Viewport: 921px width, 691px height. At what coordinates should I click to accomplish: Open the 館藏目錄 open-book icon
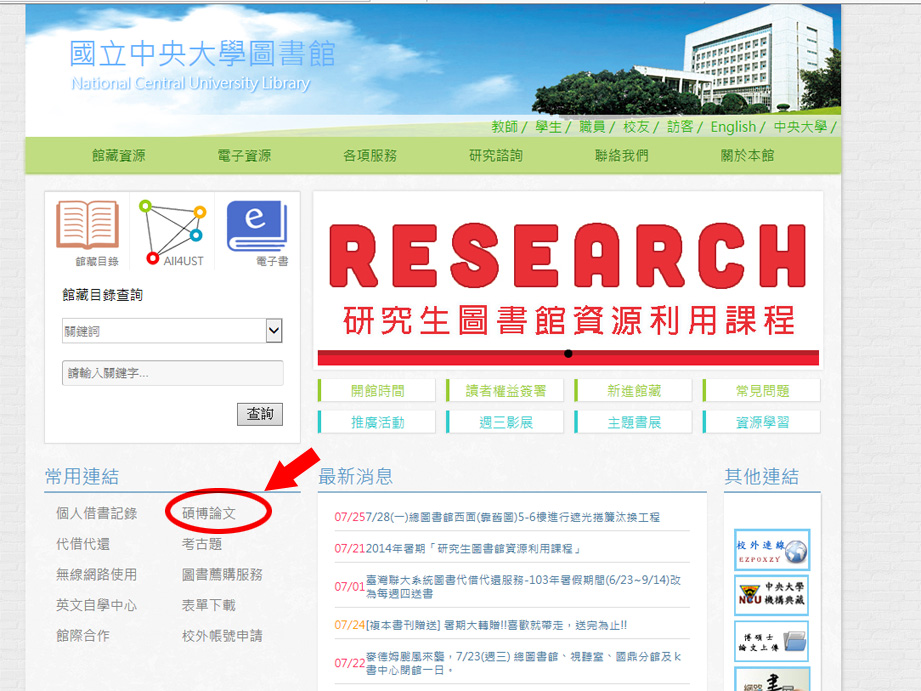(87, 227)
